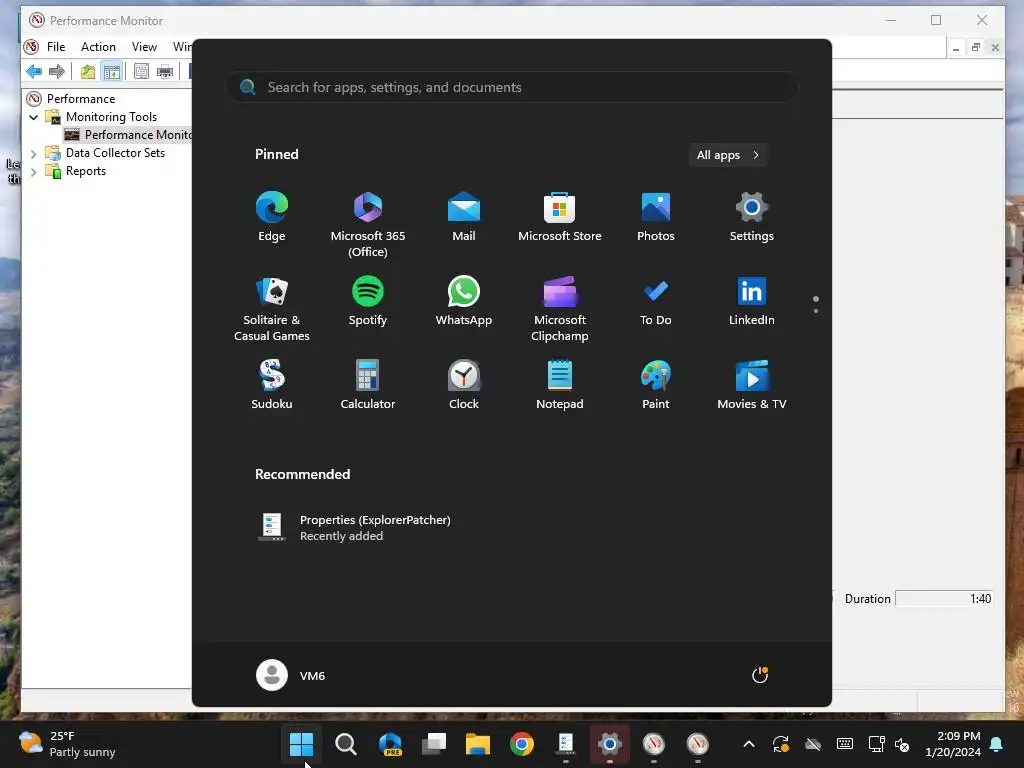
Task: Click the Print toolbar icon in Performance Monitor
Action: coord(165,71)
